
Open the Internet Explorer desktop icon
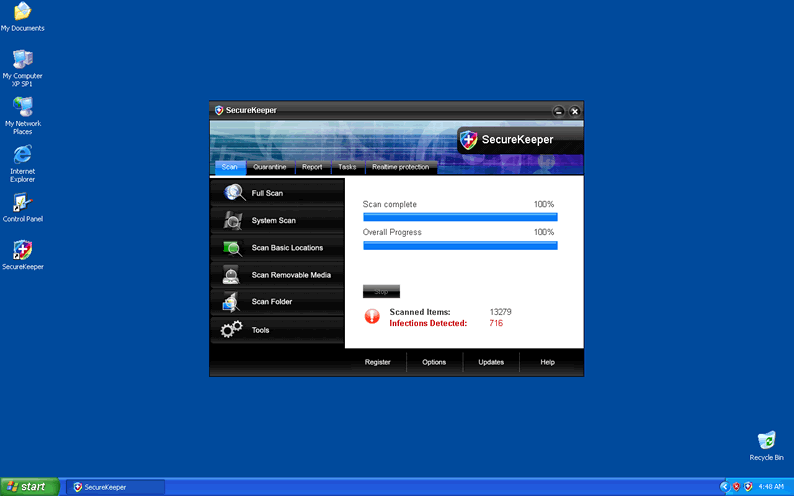(x=22, y=155)
